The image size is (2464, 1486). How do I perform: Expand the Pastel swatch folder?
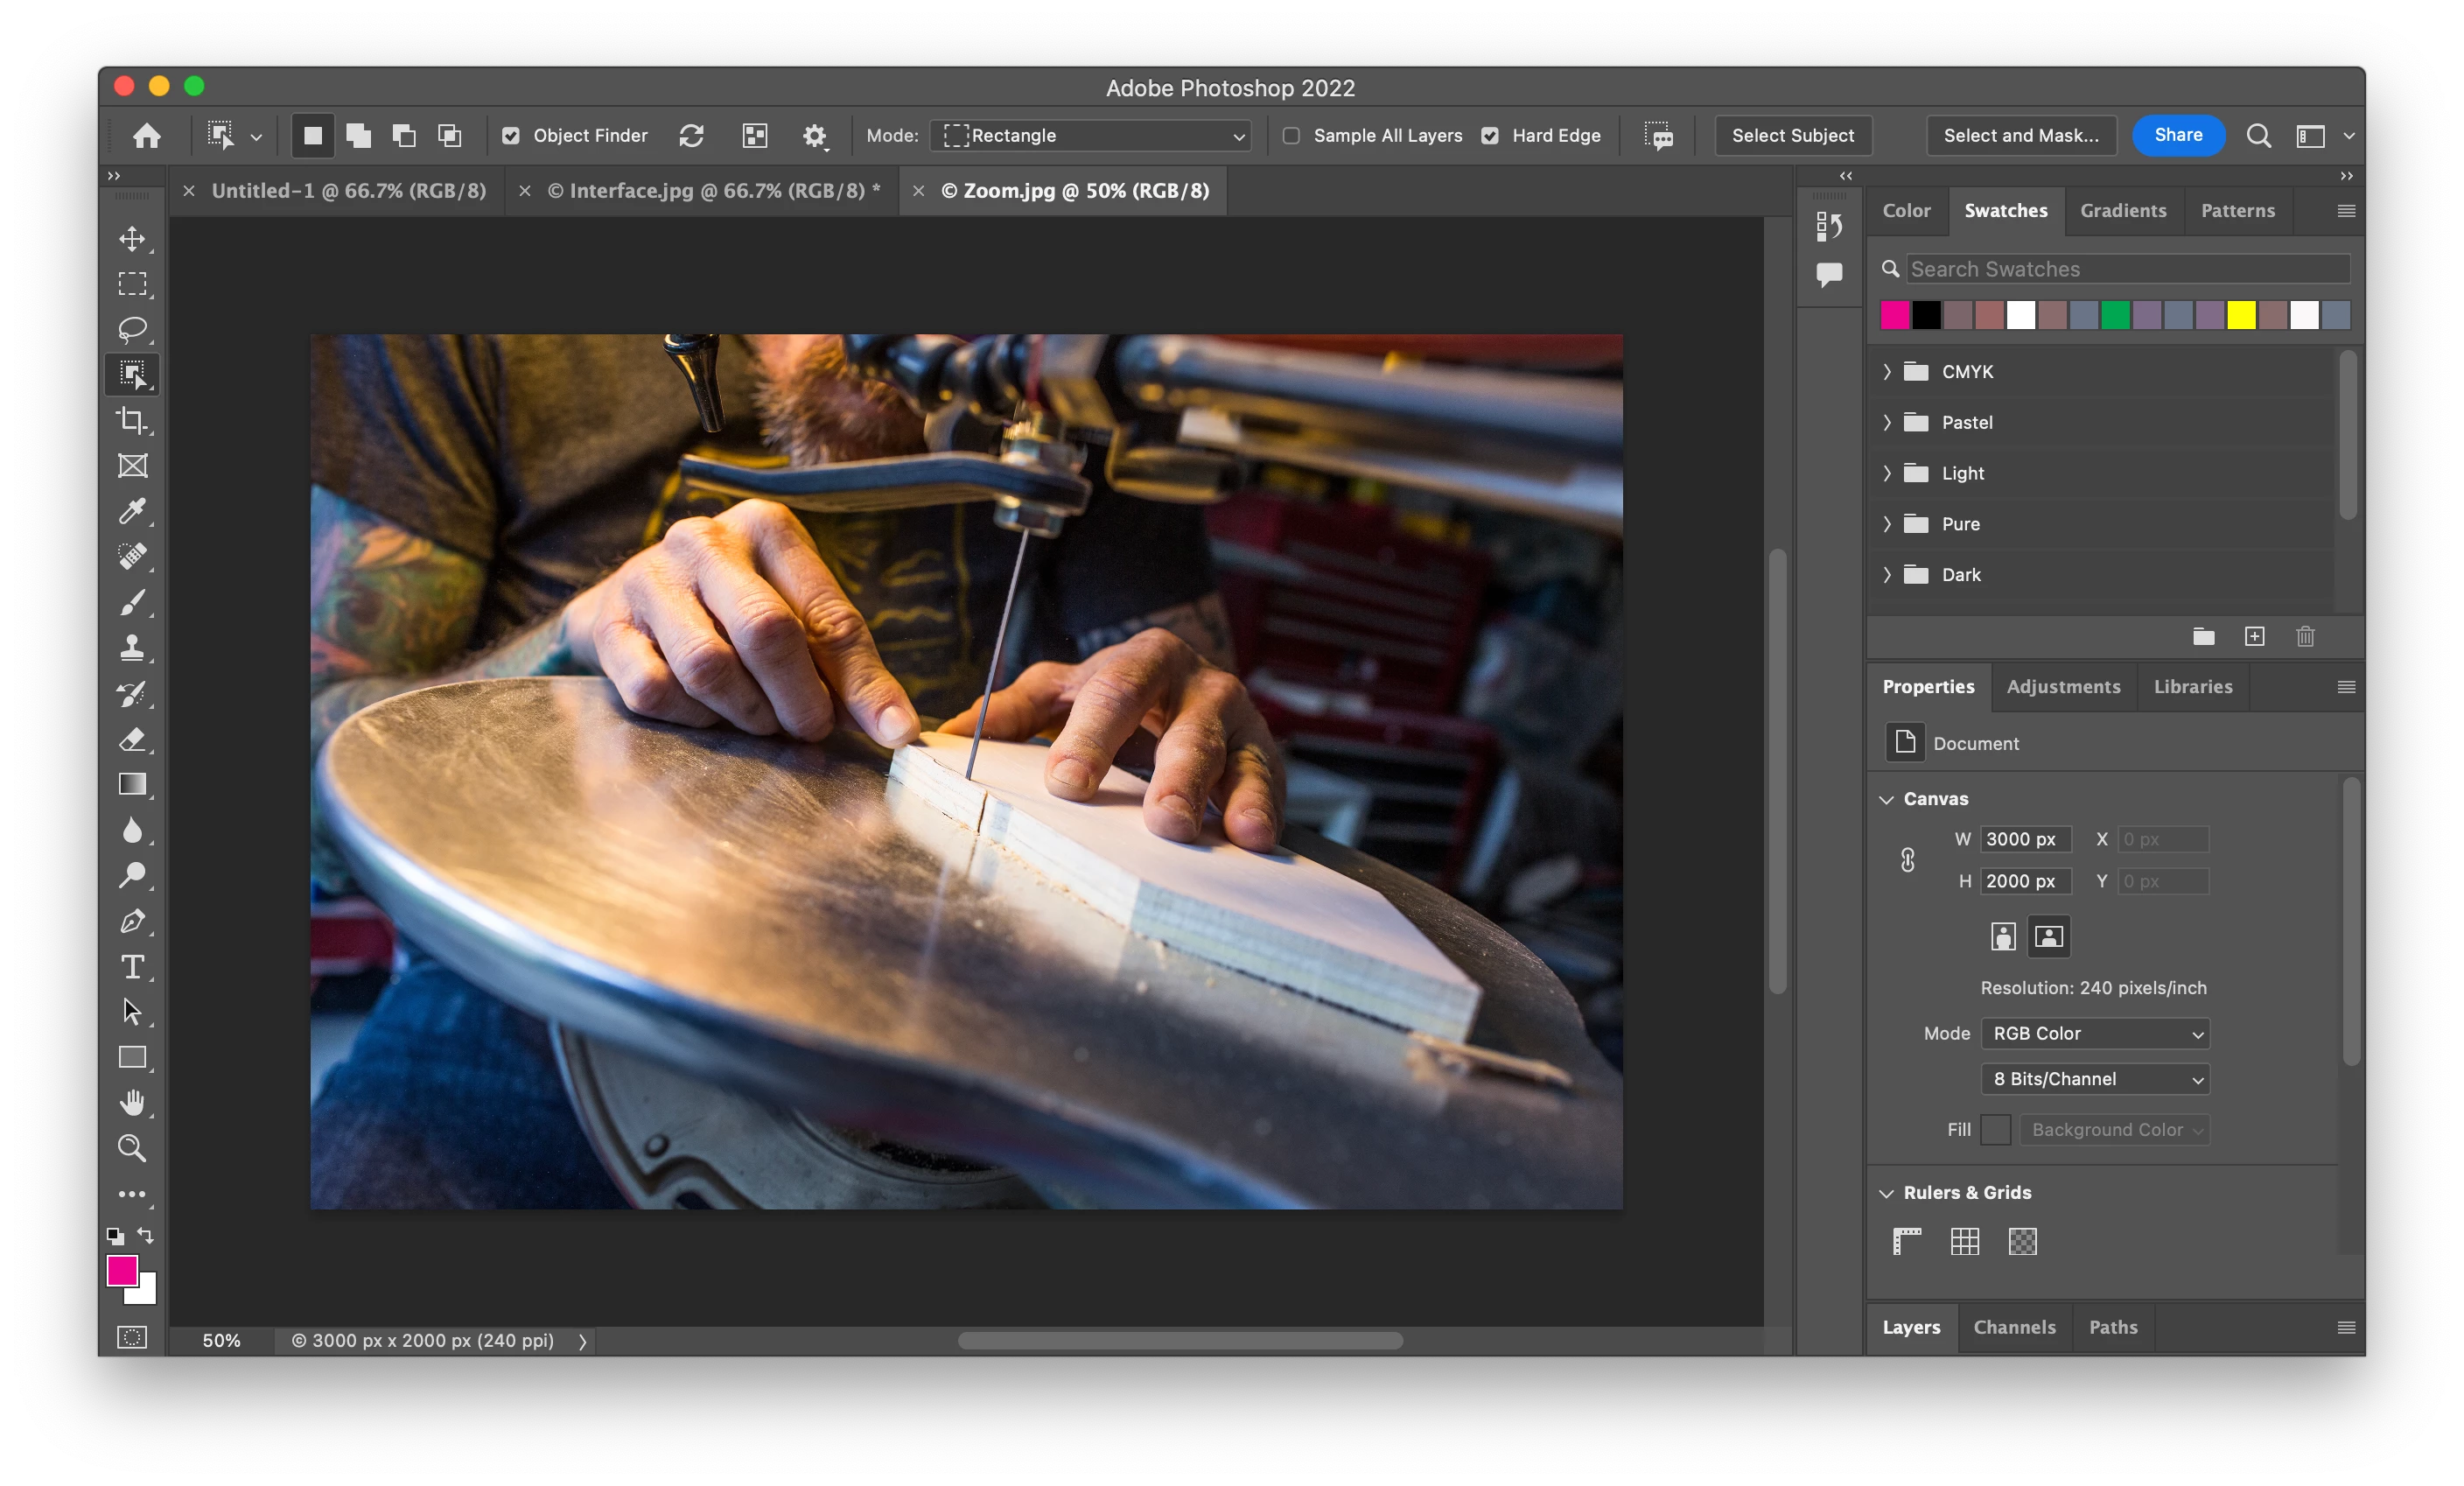tap(1887, 423)
